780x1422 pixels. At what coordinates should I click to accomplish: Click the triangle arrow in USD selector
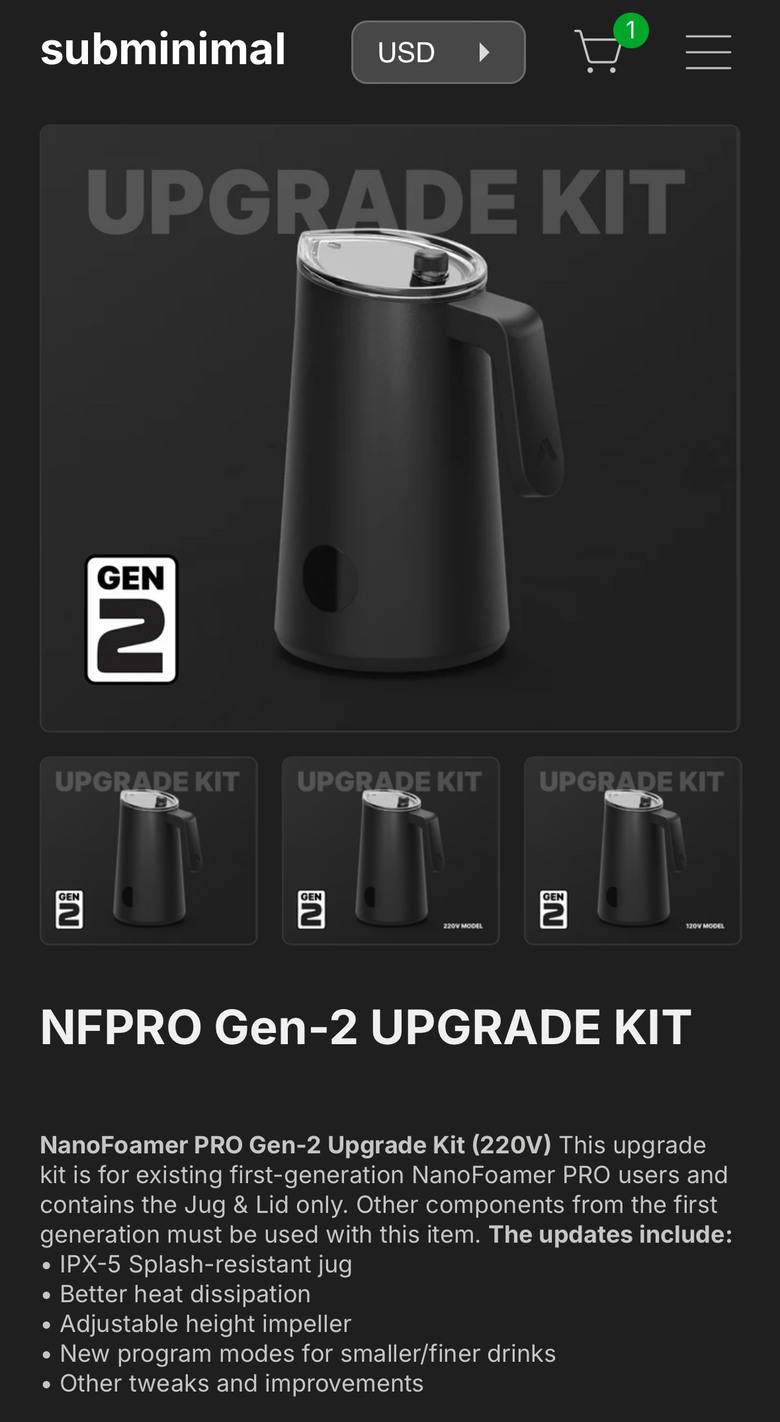[x=484, y=52]
